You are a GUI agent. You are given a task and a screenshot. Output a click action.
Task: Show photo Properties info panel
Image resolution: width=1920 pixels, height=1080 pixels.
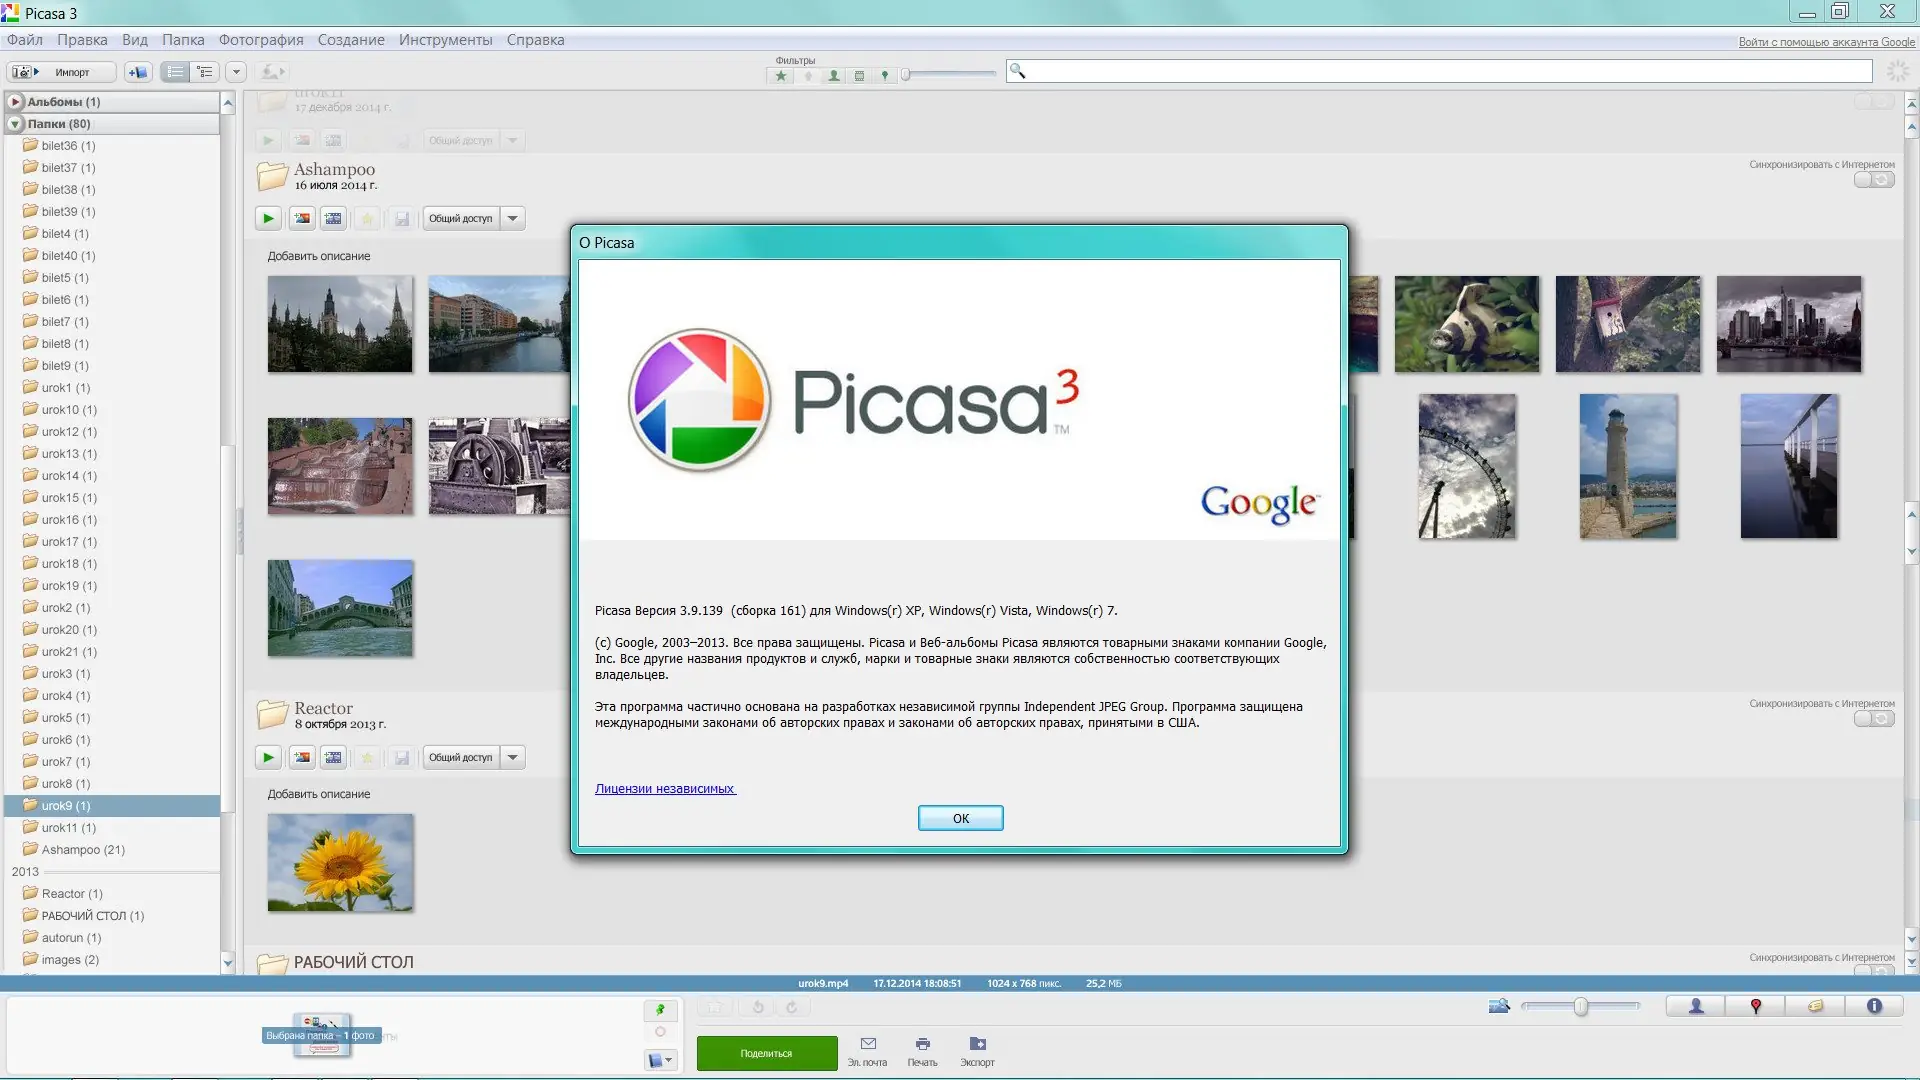(x=1874, y=1007)
